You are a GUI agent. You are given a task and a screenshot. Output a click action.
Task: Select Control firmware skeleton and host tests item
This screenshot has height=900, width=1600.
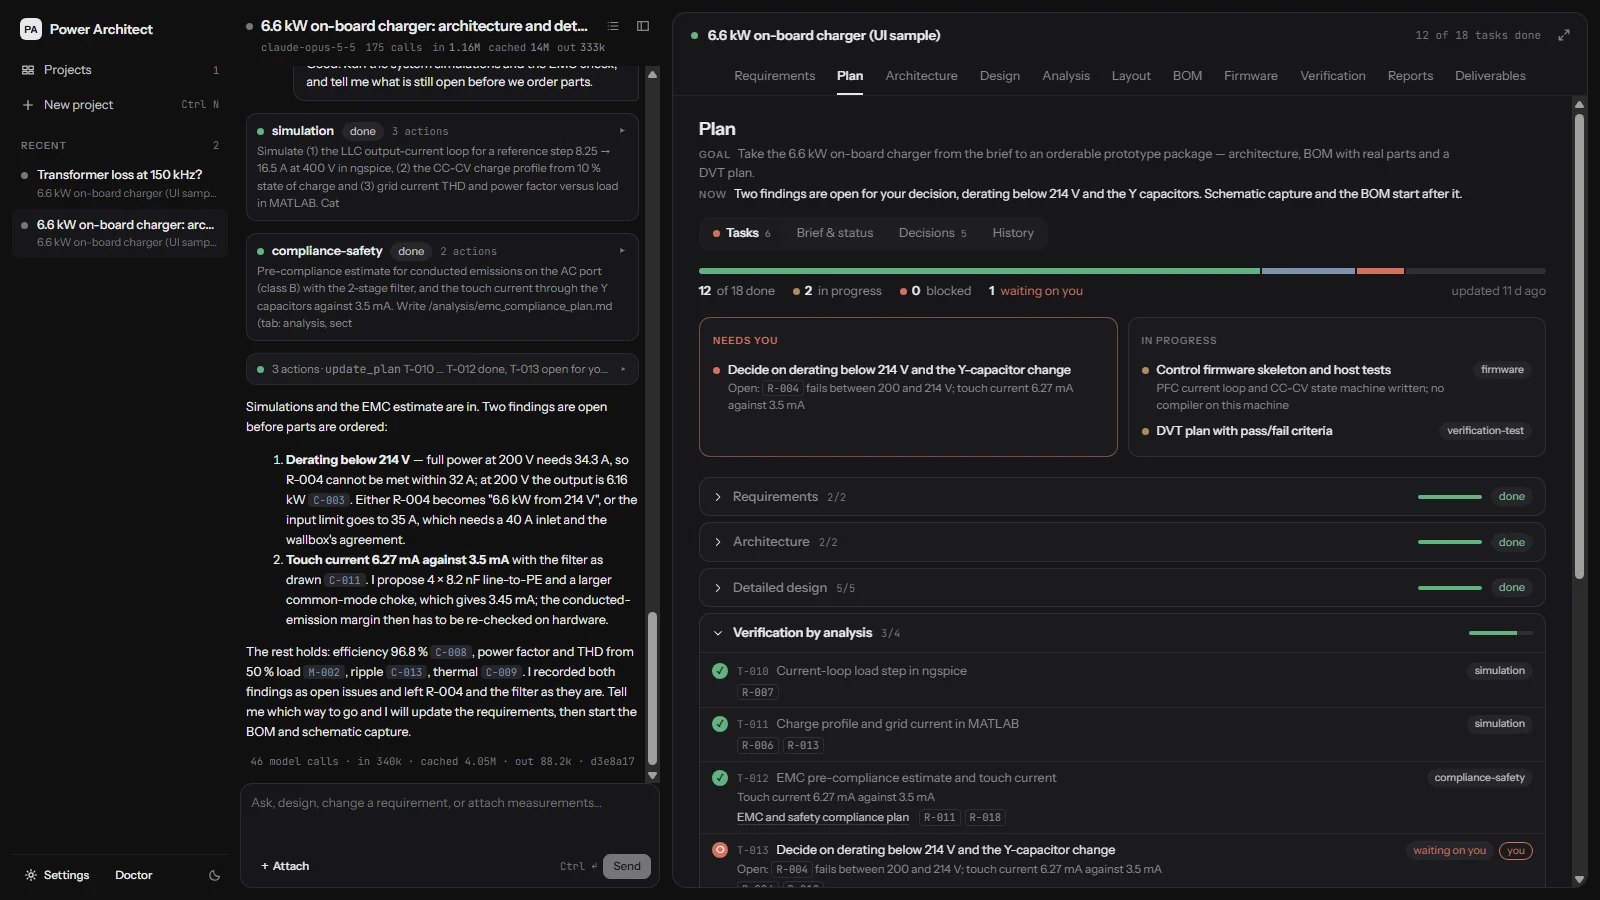point(1273,370)
